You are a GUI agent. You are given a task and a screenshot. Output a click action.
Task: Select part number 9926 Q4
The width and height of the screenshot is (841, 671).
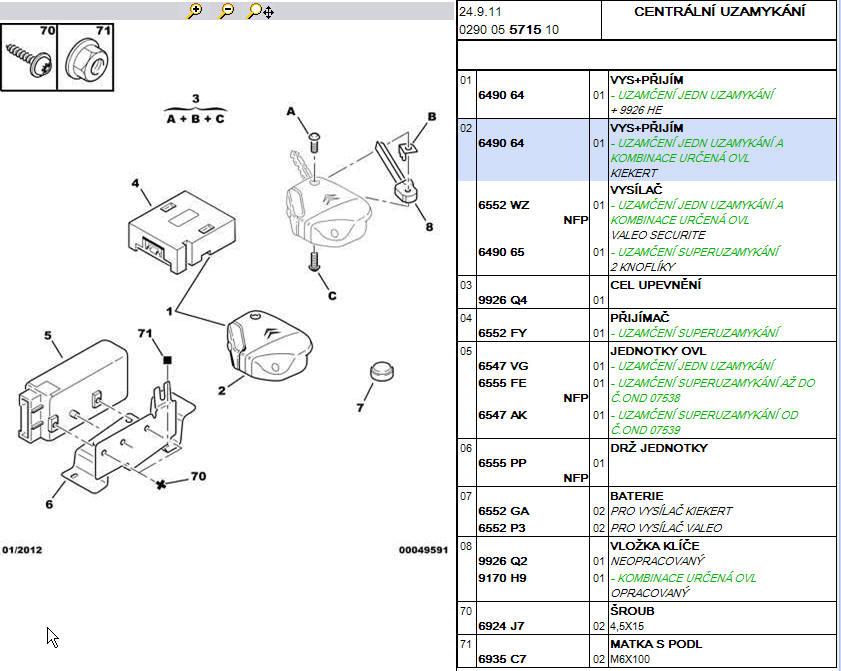(503, 300)
